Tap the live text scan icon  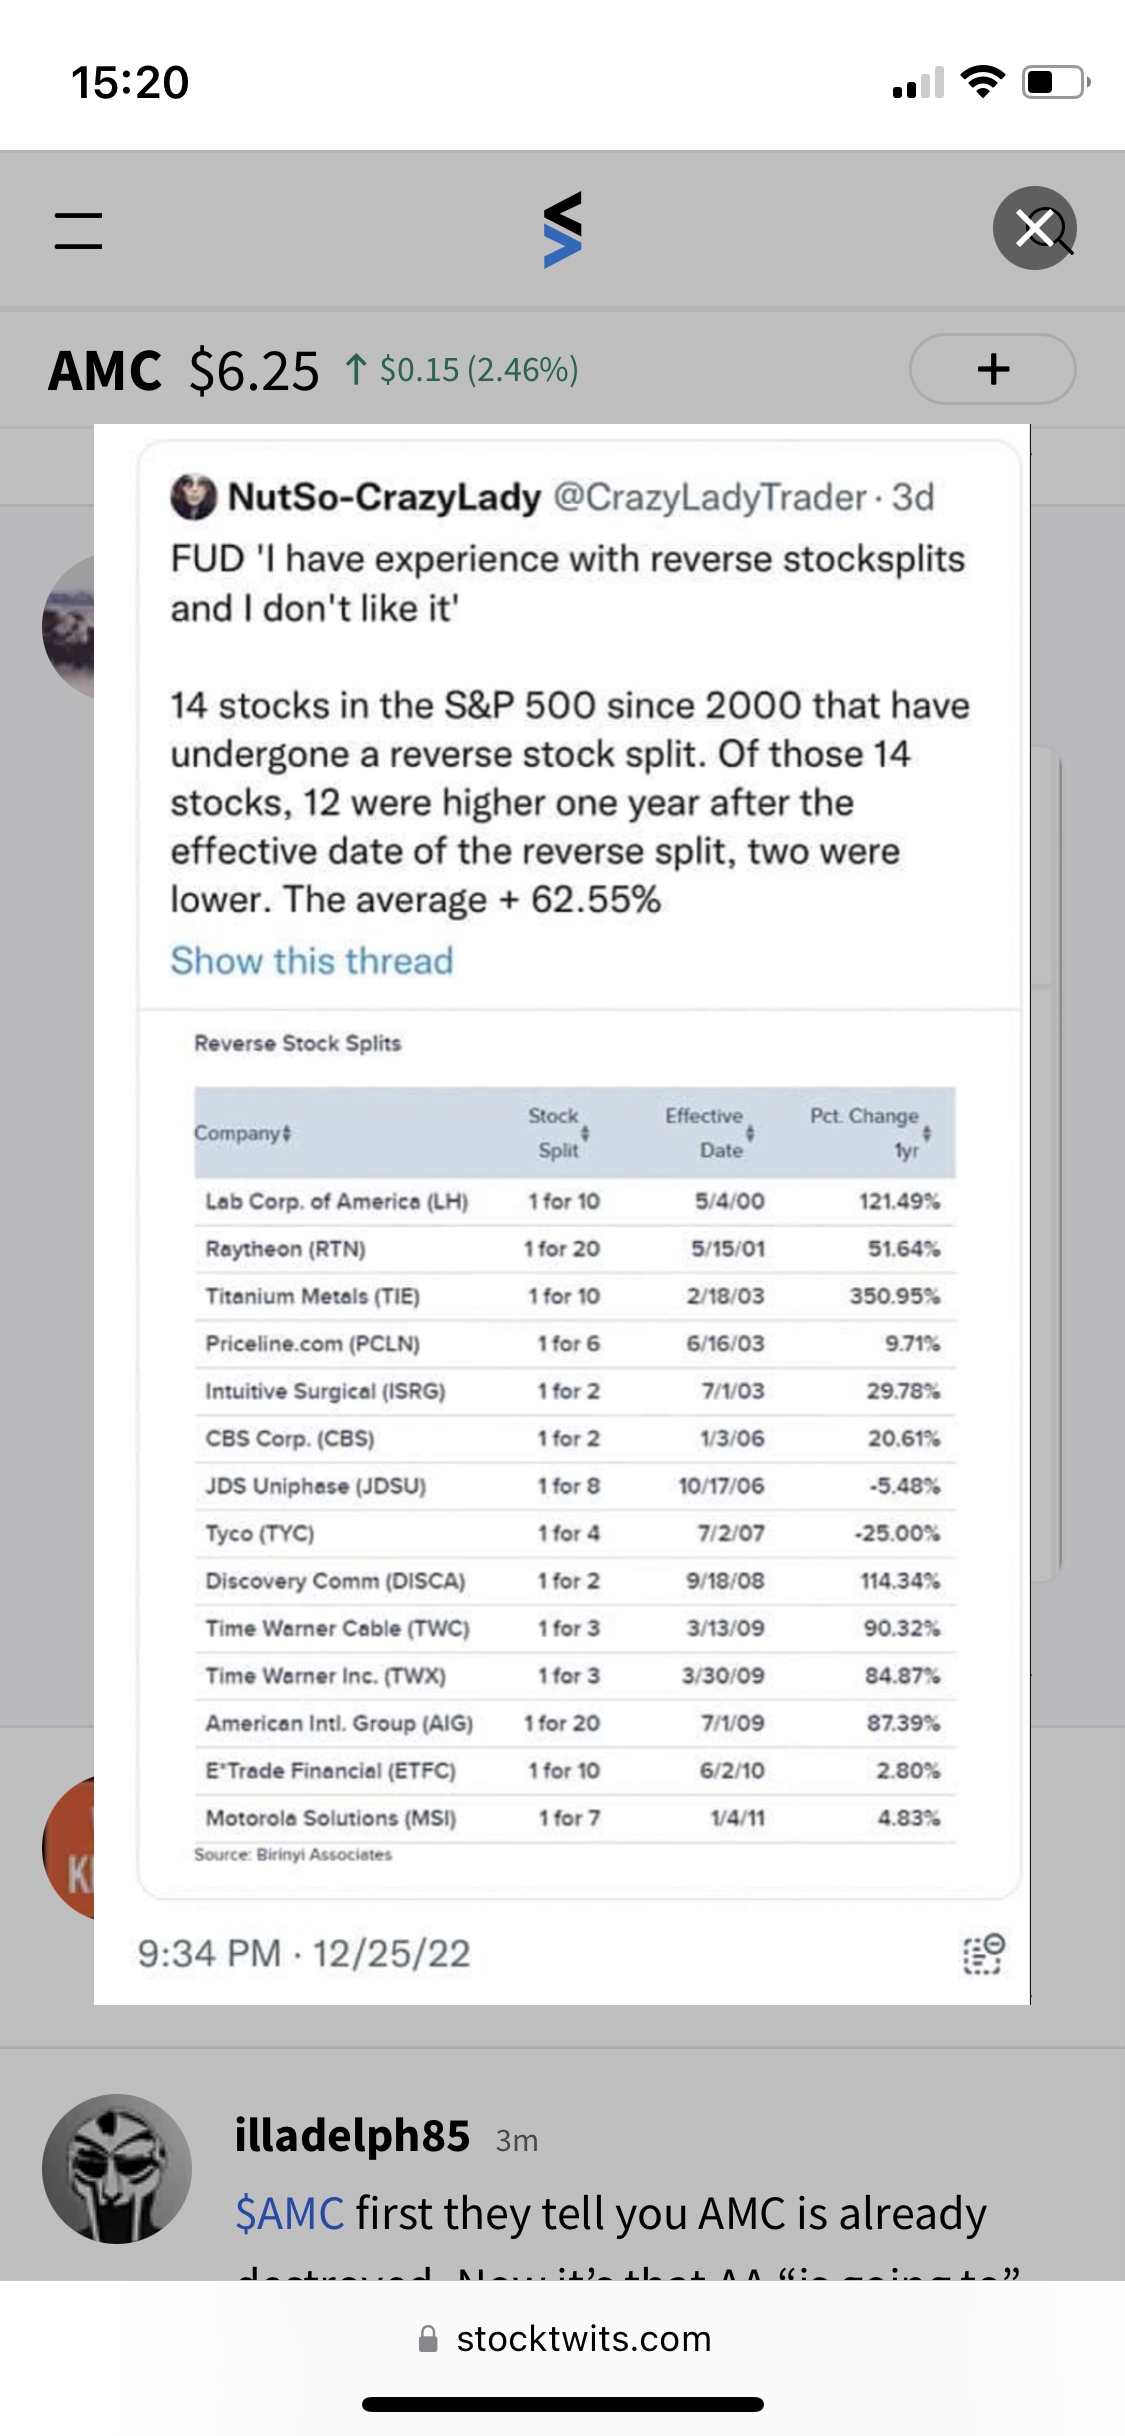(x=983, y=1954)
